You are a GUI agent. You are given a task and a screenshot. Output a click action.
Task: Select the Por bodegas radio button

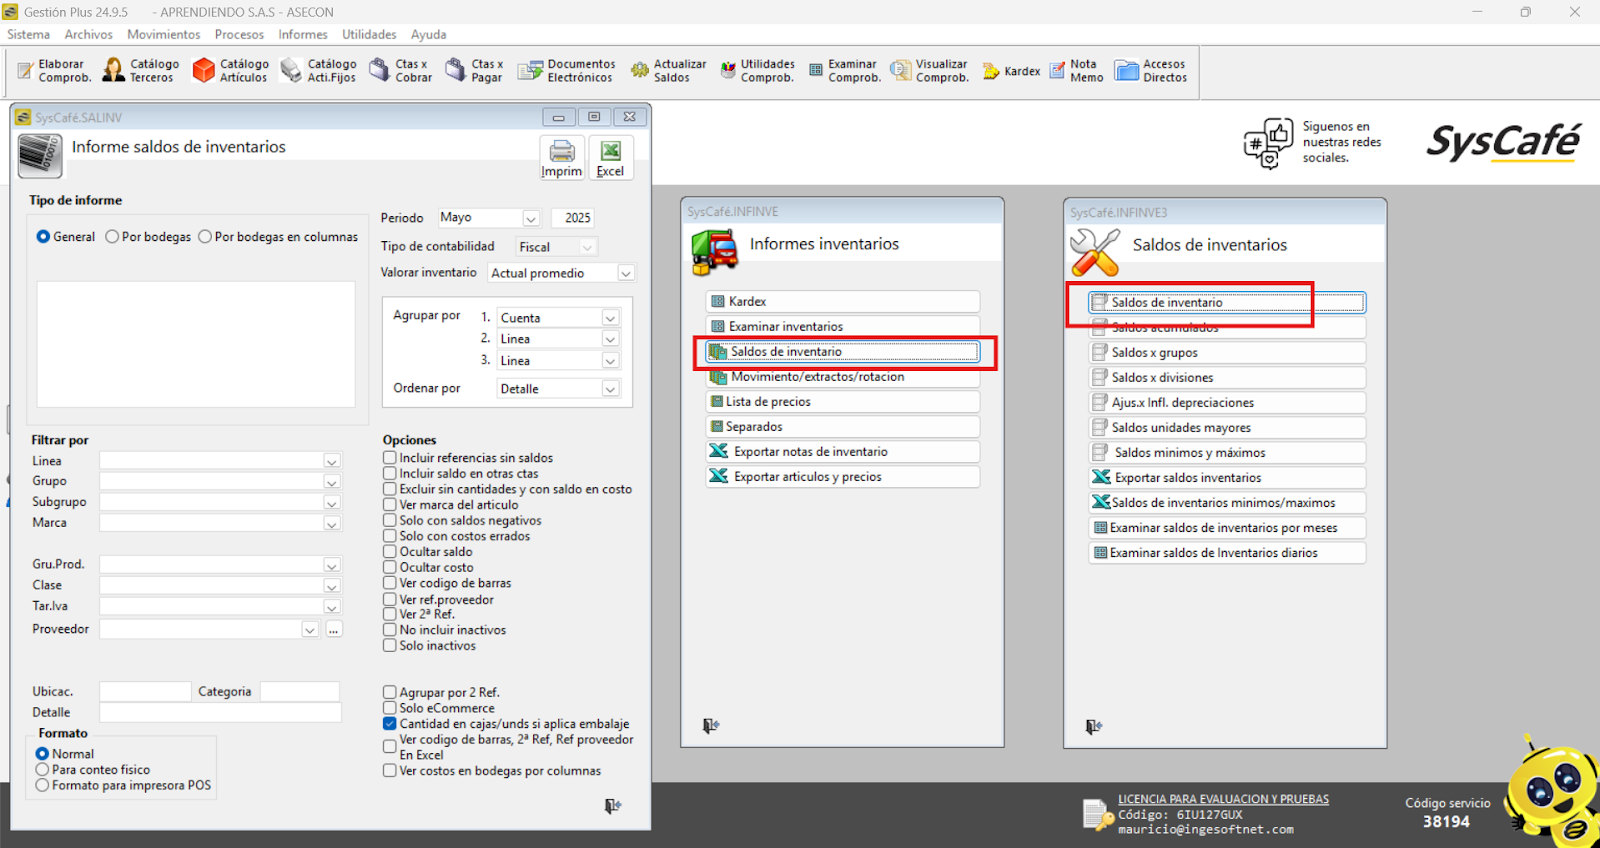112,237
